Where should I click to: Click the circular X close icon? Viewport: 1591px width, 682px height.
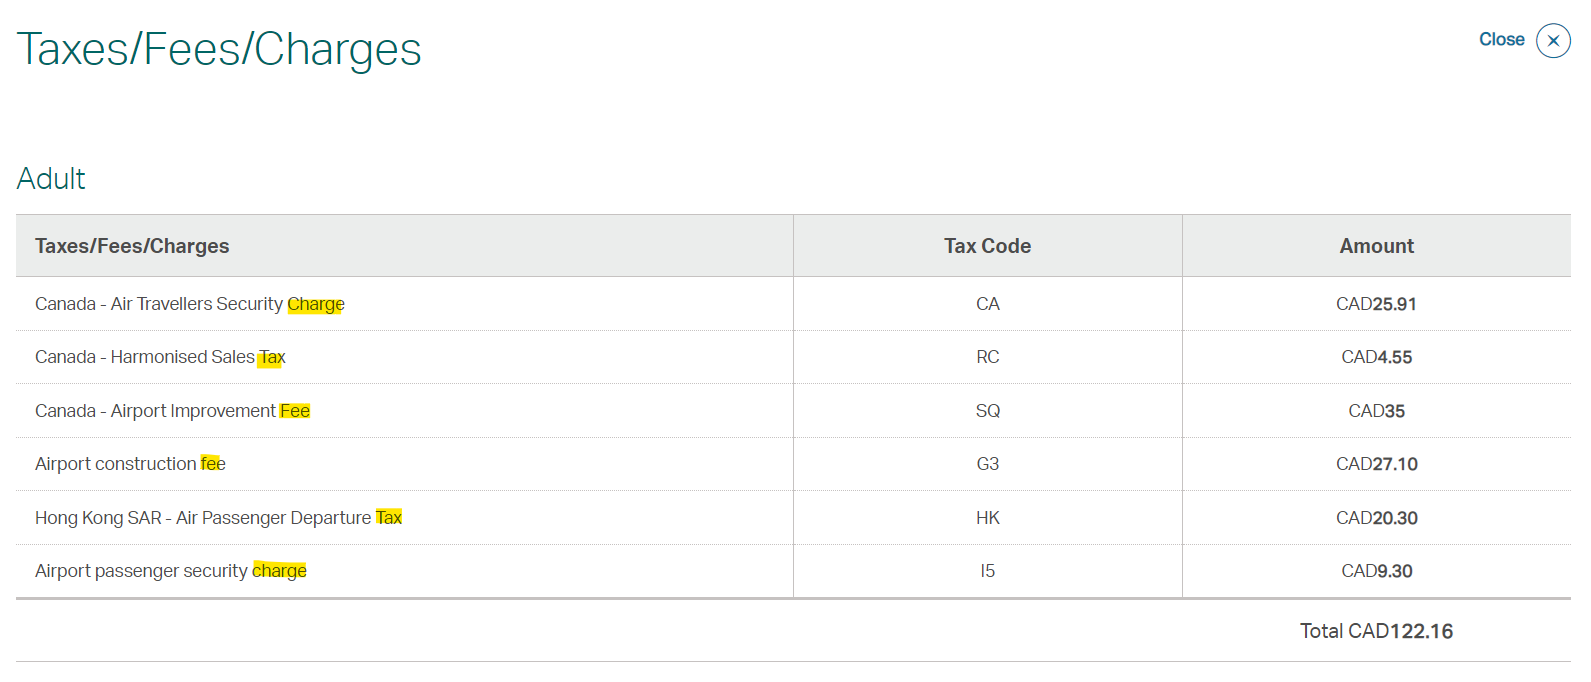point(1553,41)
